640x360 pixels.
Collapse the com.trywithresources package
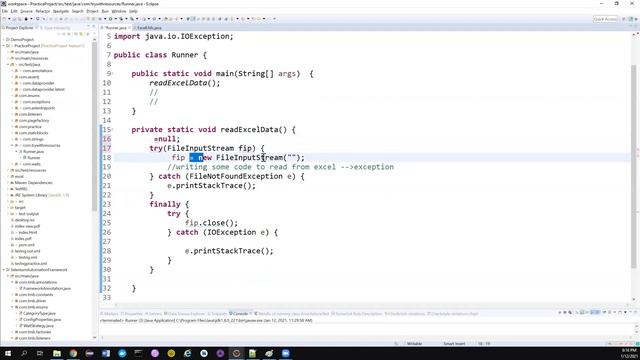tap(12, 145)
